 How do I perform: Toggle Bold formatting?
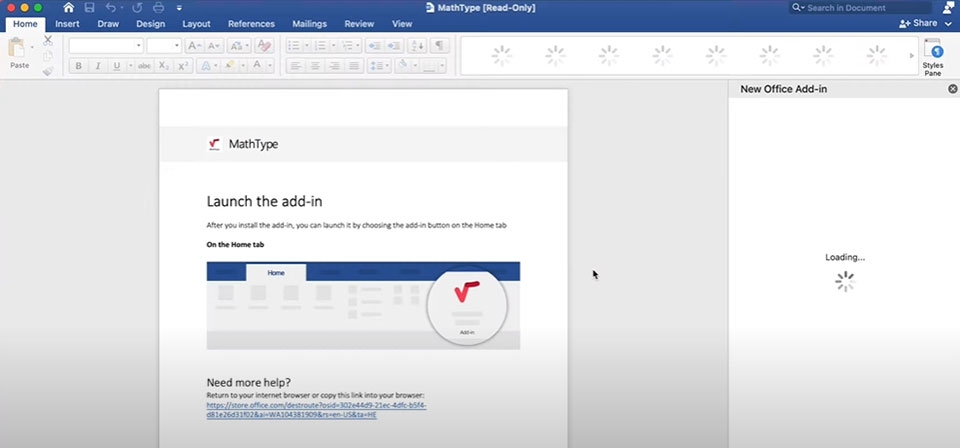pos(78,66)
